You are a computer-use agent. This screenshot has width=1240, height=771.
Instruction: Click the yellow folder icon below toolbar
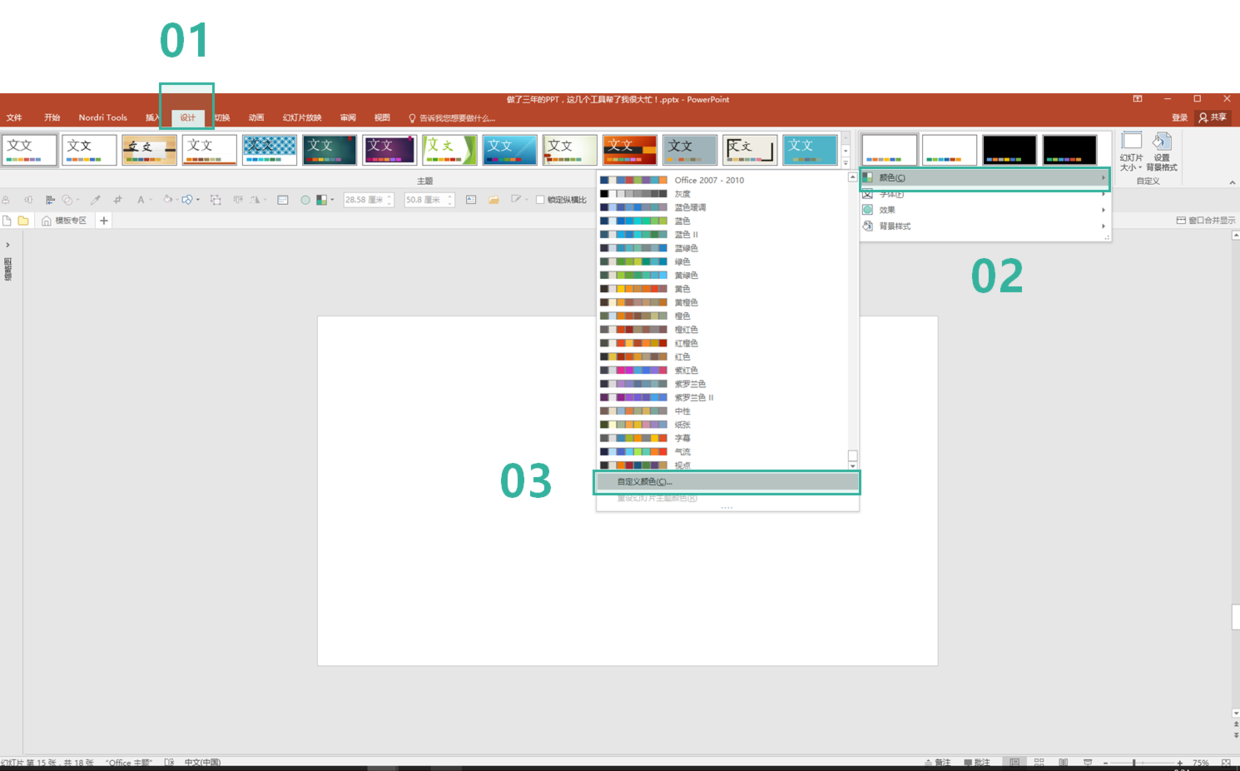pyautogui.click(x=23, y=221)
